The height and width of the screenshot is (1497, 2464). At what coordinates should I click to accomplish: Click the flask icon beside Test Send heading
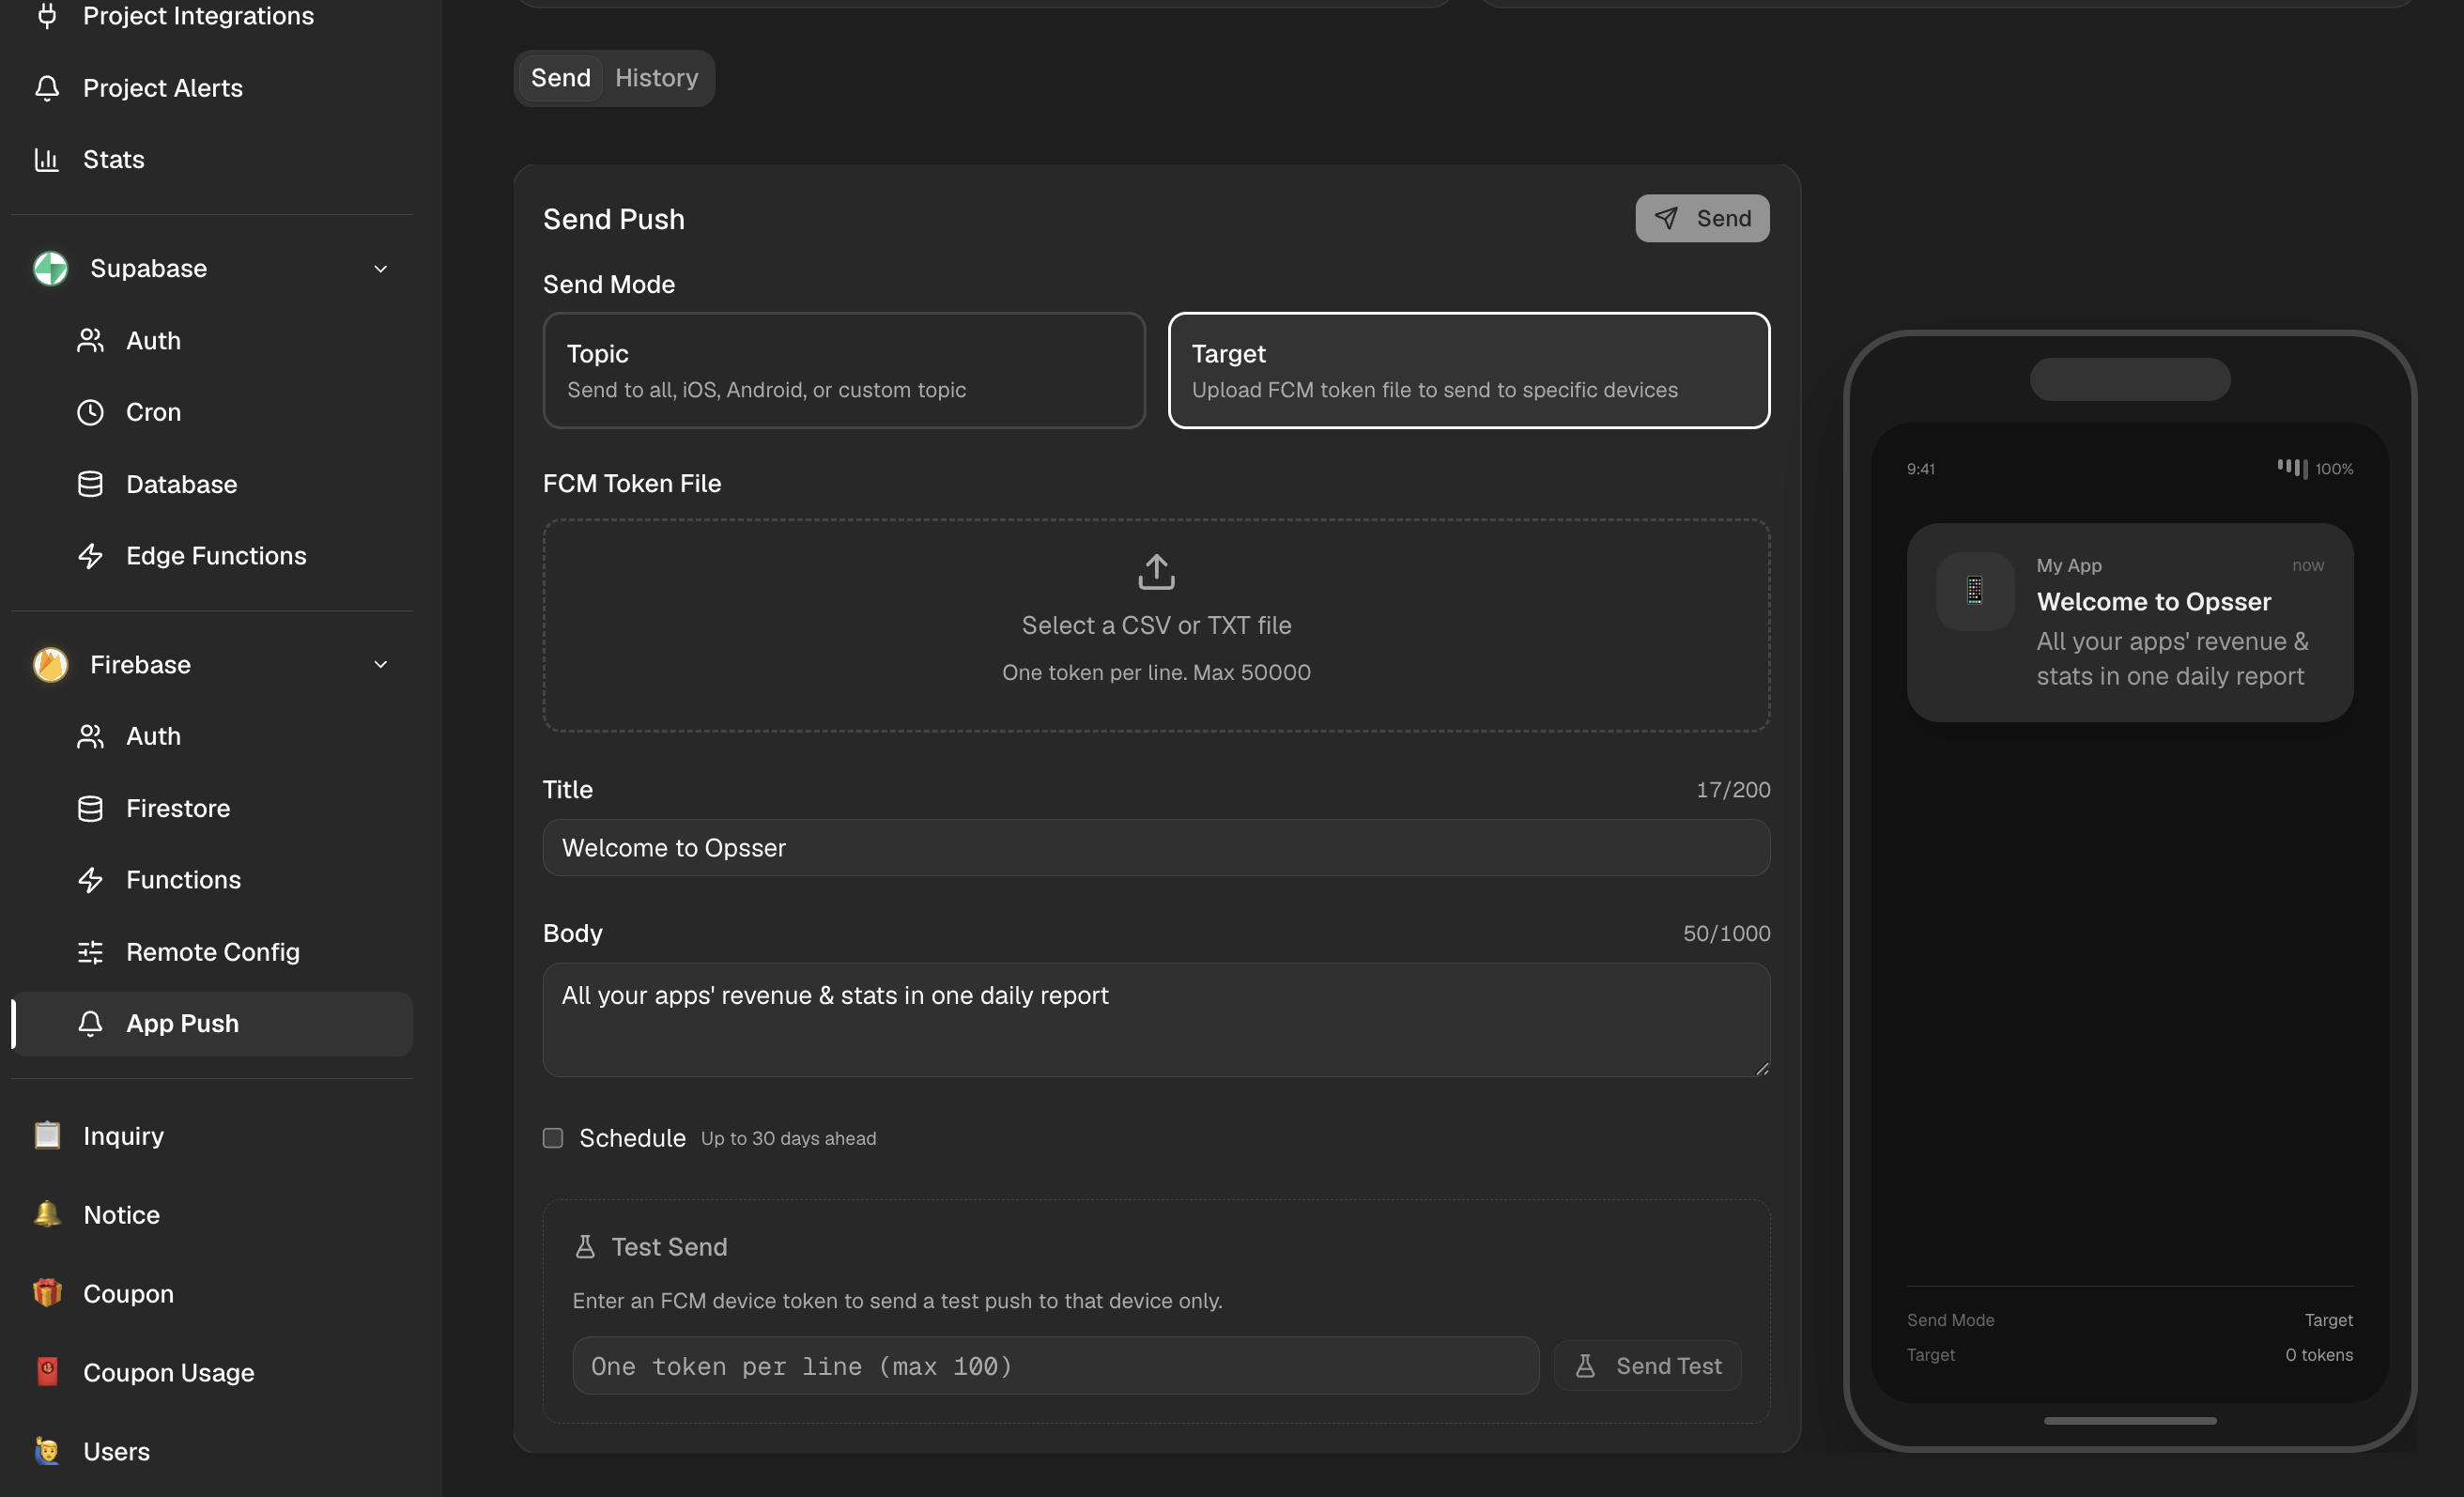click(x=585, y=1246)
